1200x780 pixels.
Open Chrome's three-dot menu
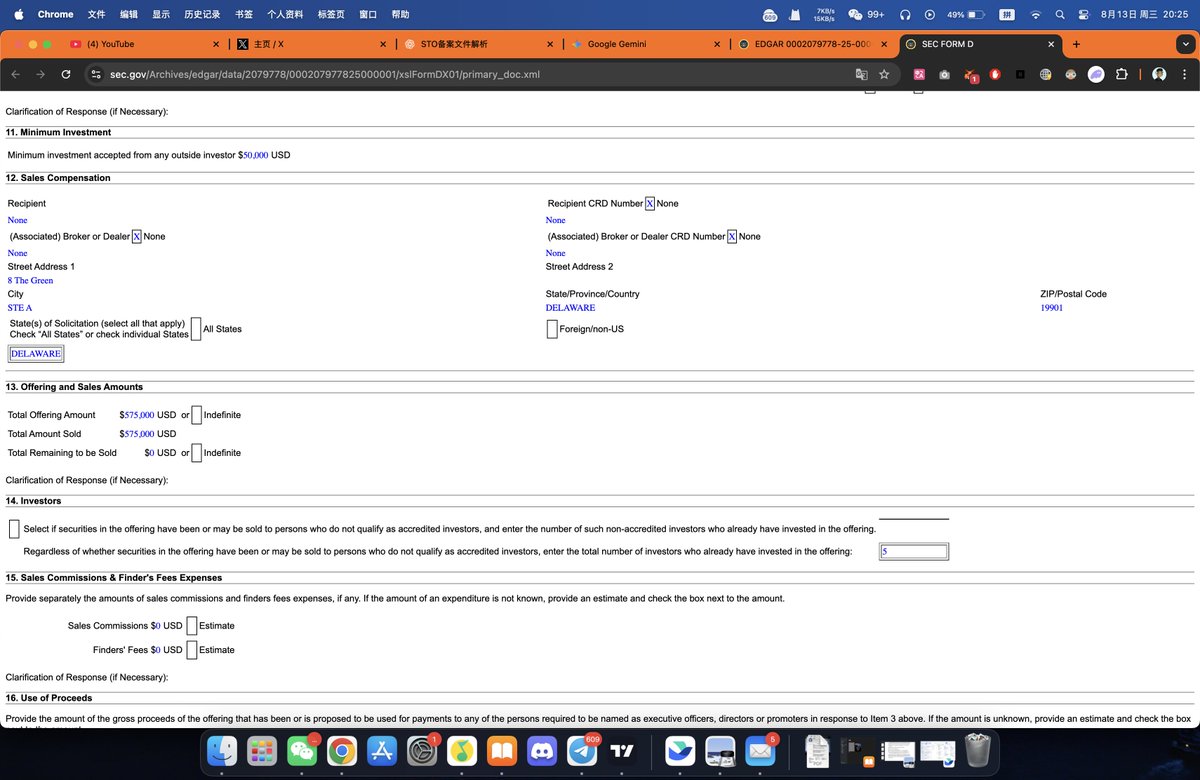(x=1184, y=74)
